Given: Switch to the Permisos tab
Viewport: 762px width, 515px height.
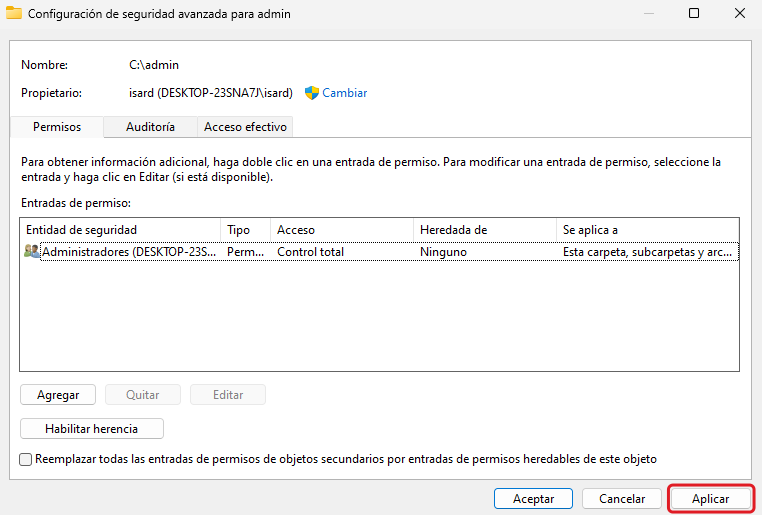Looking at the screenshot, I should point(56,127).
